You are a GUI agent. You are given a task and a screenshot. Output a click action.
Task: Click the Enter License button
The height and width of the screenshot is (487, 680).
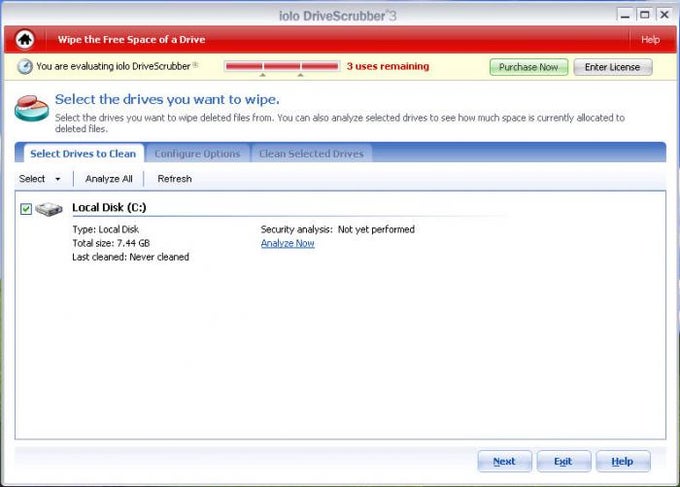point(612,67)
